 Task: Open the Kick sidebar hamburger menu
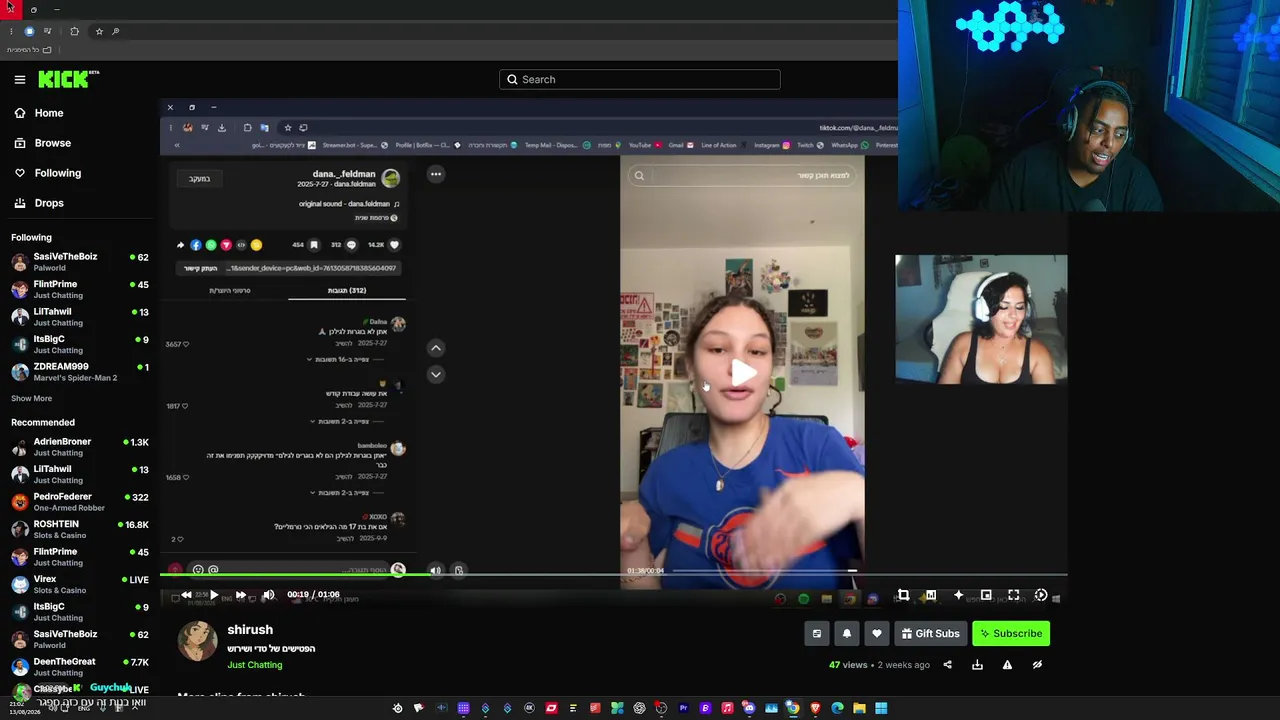[20, 80]
